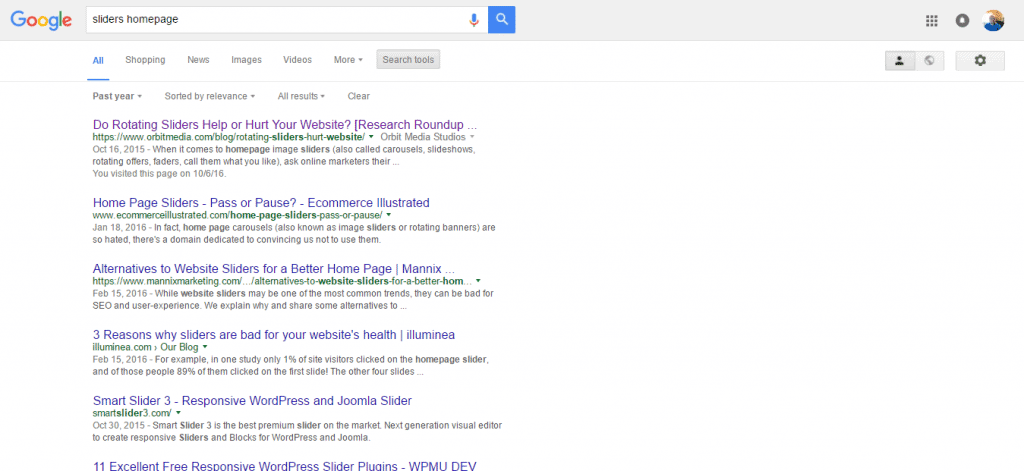Switch to the Shopping tab
1024x471 pixels.
click(145, 59)
